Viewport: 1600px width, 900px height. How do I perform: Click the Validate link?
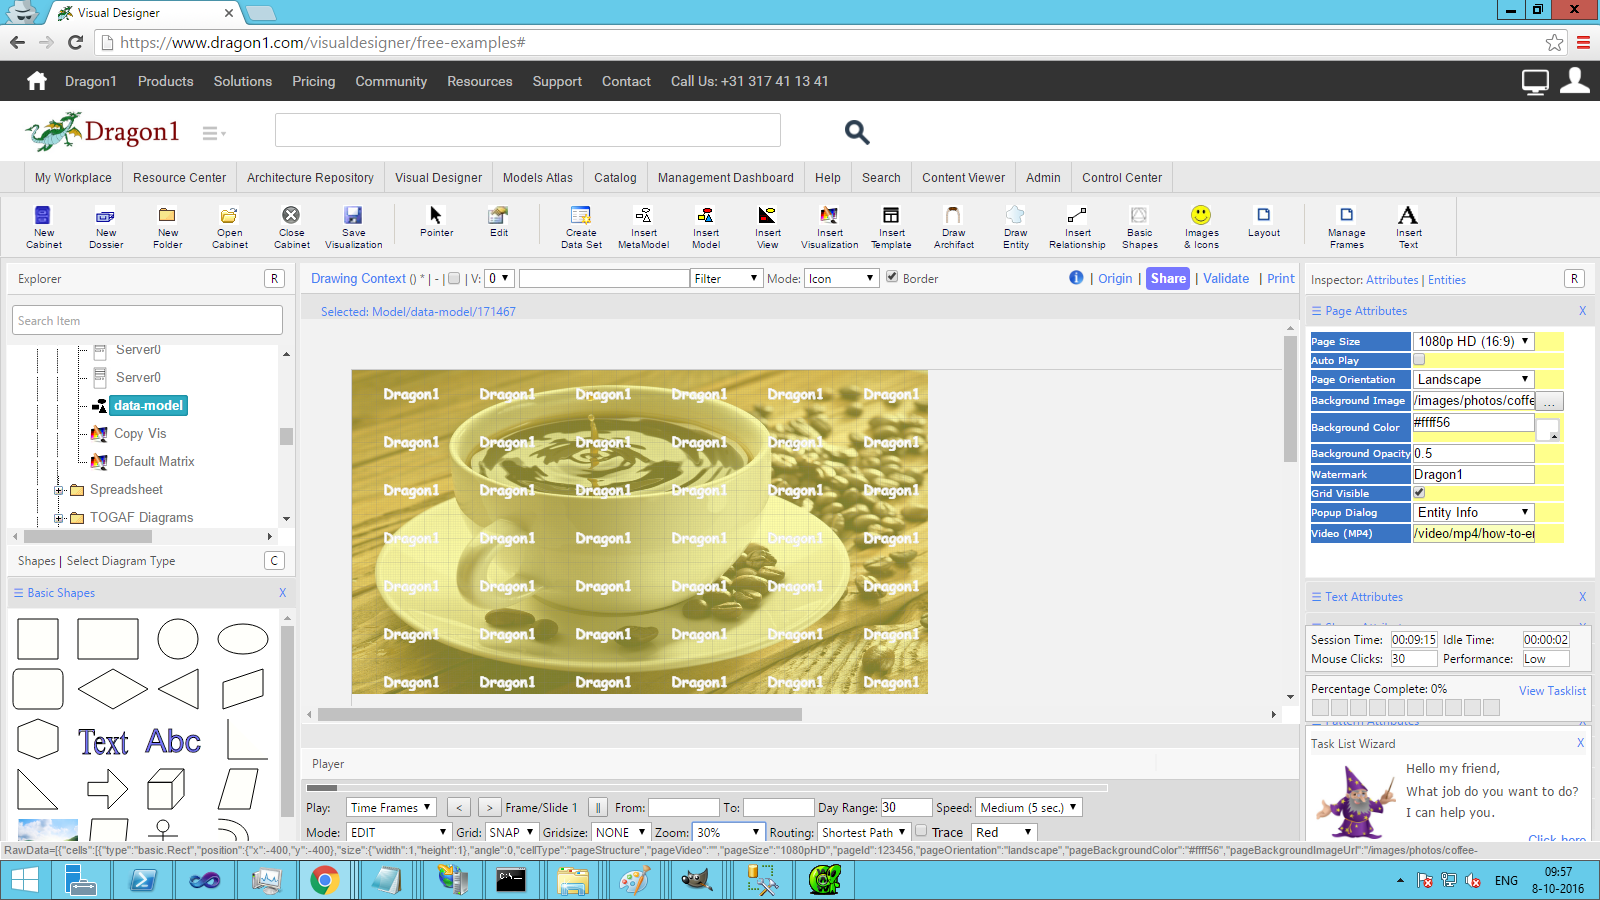click(x=1225, y=278)
